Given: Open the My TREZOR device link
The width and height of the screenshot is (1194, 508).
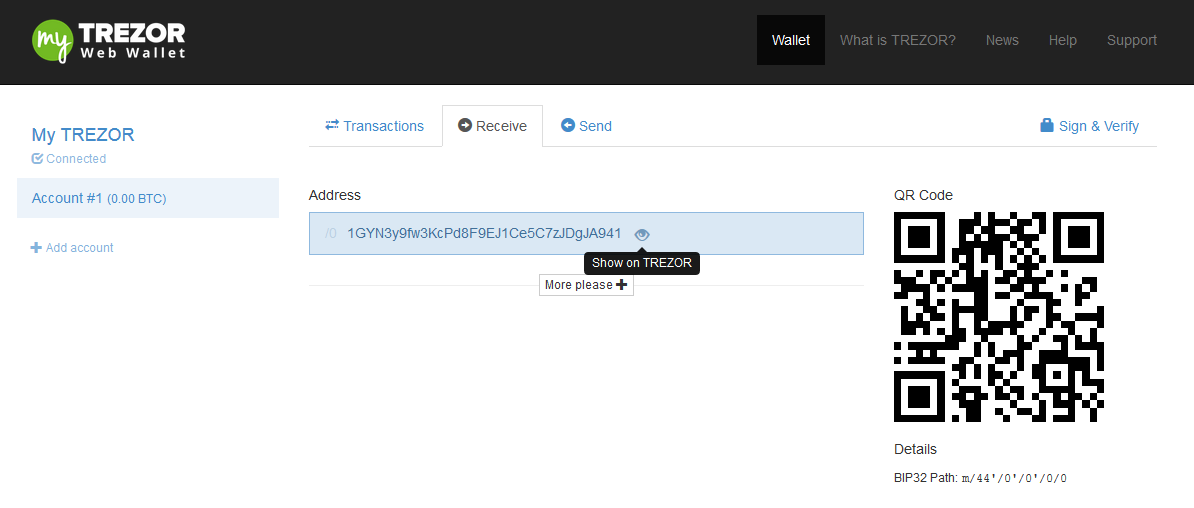Looking at the screenshot, I should pyautogui.click(x=83, y=135).
